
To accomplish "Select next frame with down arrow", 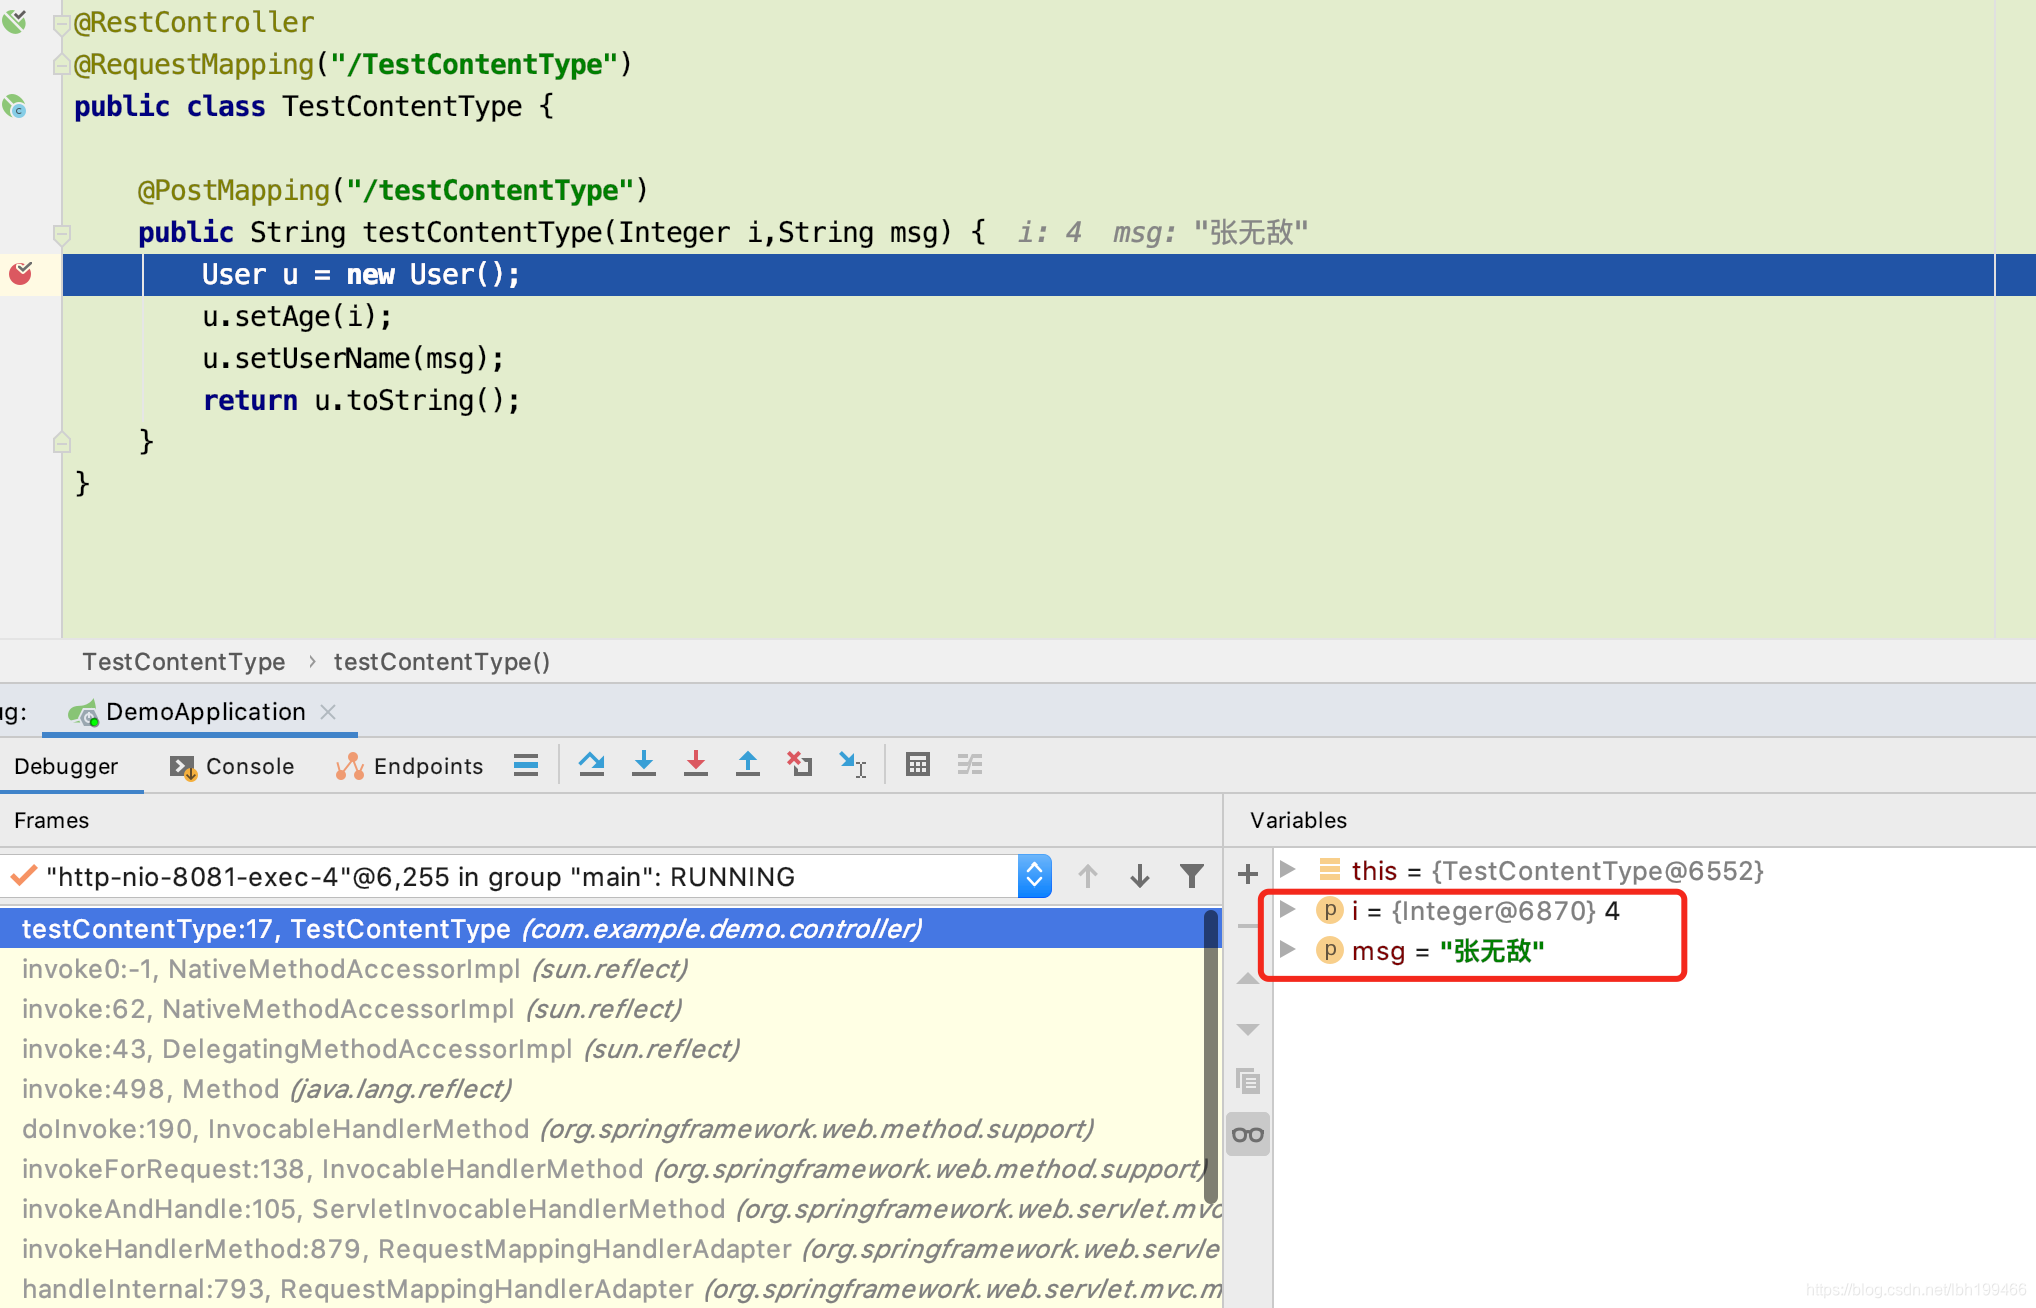I will pyautogui.click(x=1140, y=877).
